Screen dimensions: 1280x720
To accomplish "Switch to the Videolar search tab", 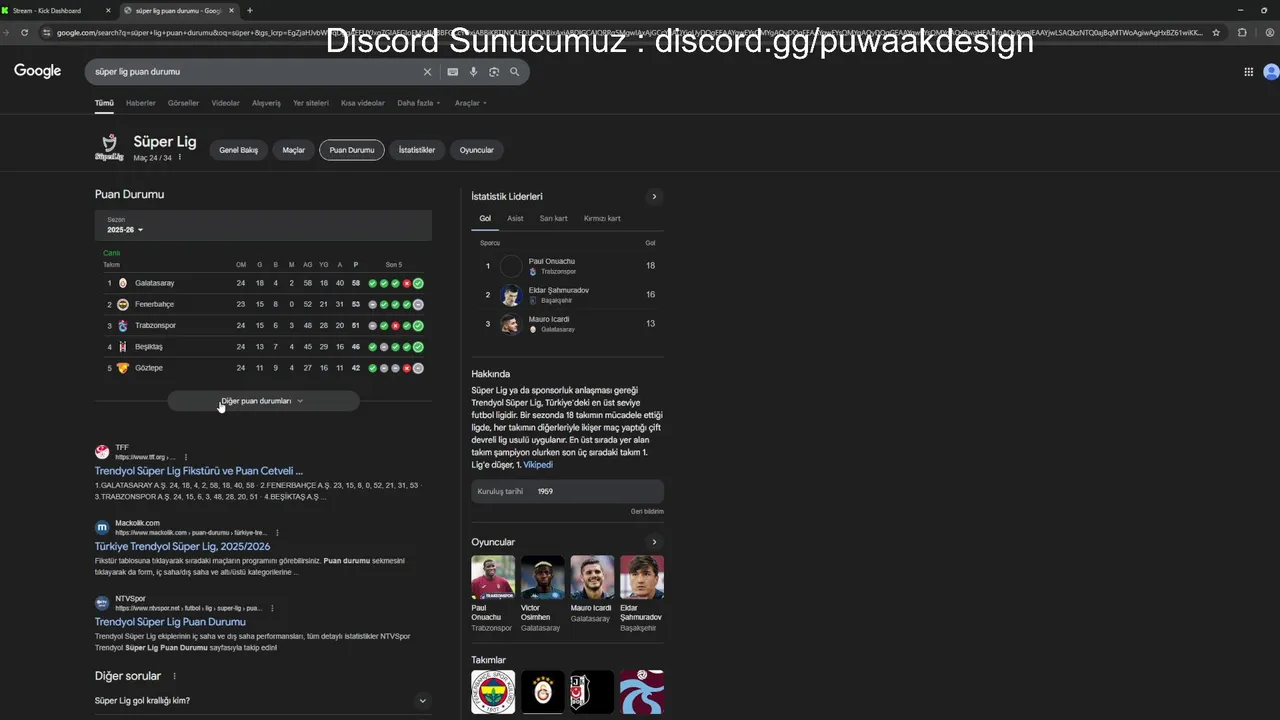I will click(x=225, y=103).
